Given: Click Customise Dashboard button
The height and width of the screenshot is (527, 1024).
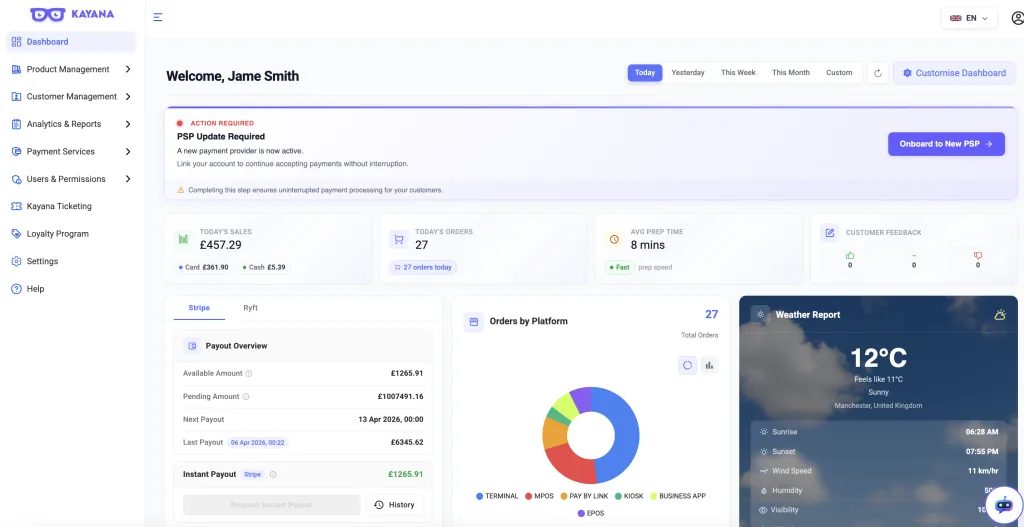Looking at the screenshot, I should [954, 73].
